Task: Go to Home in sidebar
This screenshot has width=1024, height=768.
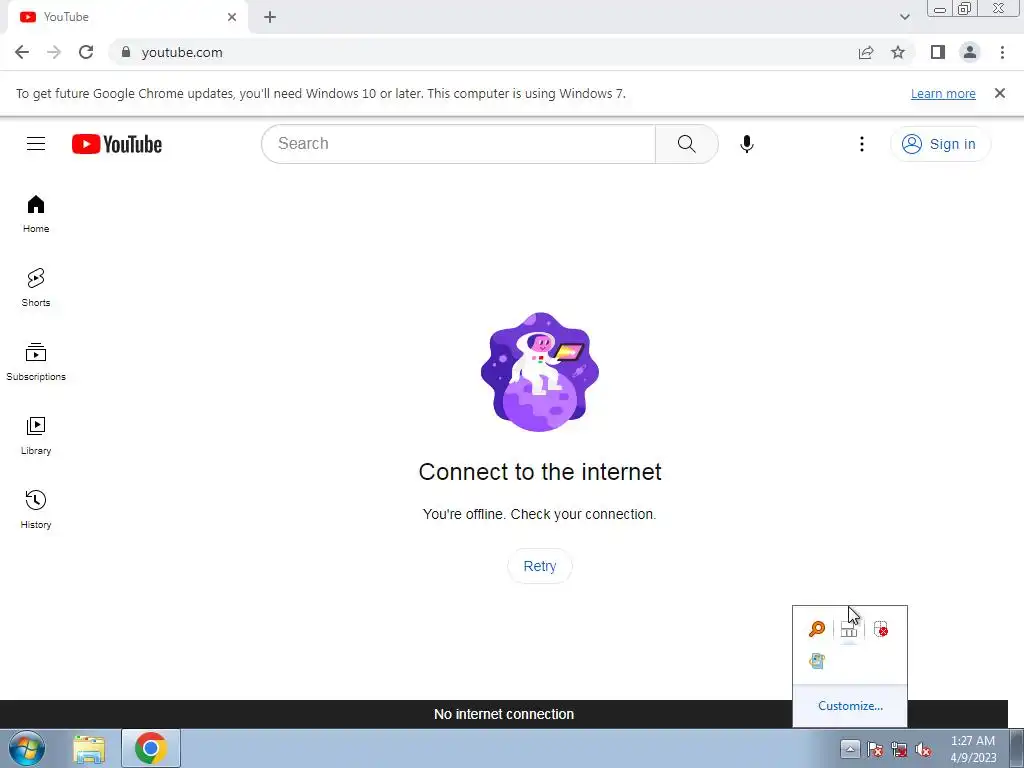Action: click(36, 214)
